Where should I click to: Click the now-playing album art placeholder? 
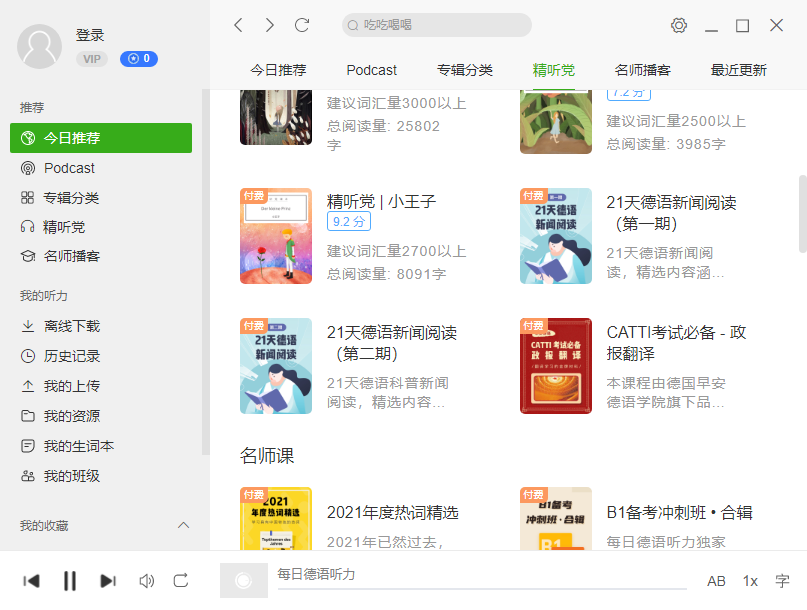tap(244, 581)
